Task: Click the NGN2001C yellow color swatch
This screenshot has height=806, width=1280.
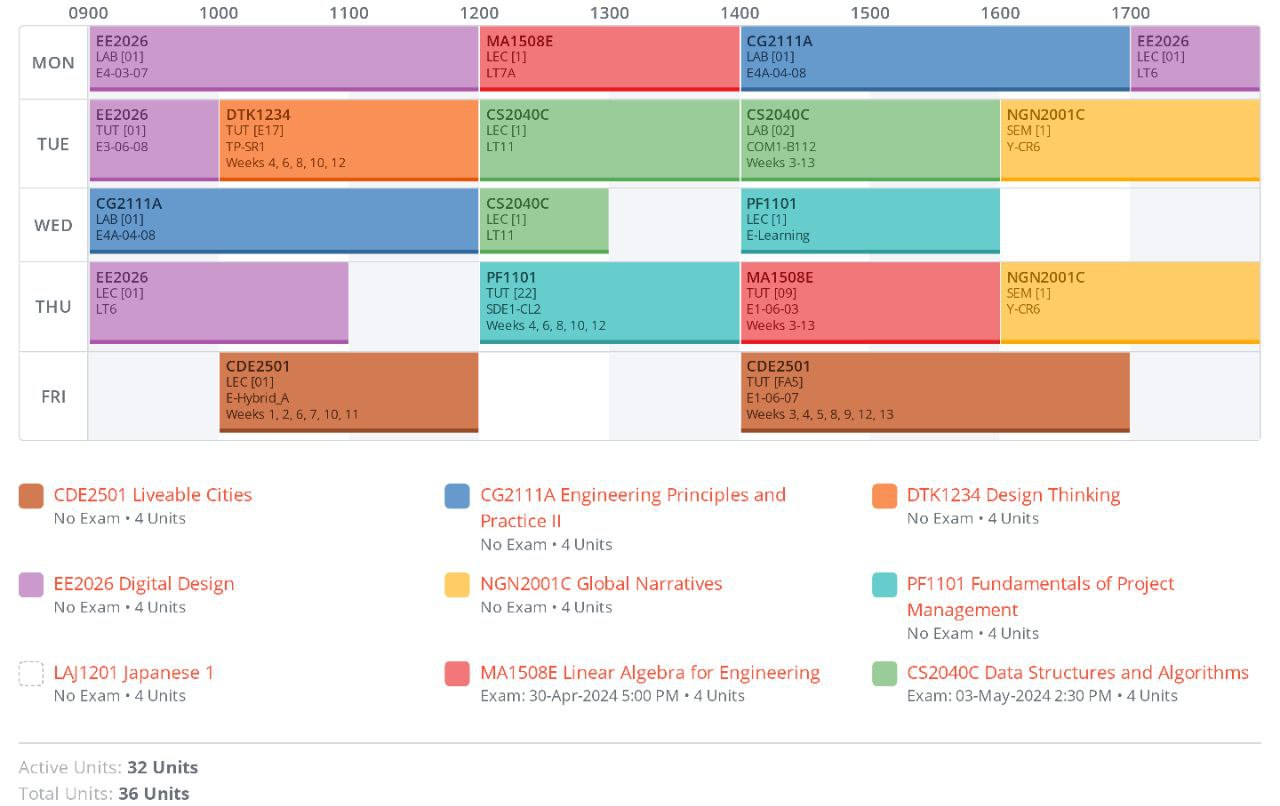Action: [x=457, y=585]
